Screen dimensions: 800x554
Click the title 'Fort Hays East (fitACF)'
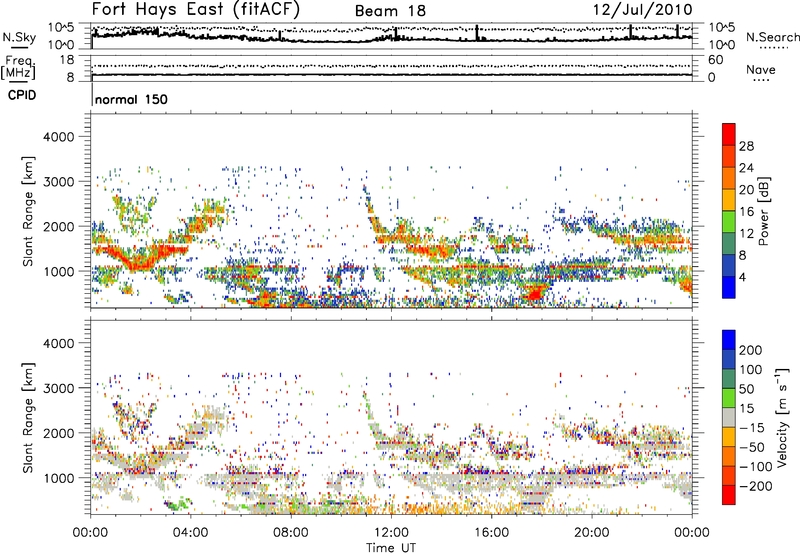tap(196, 9)
